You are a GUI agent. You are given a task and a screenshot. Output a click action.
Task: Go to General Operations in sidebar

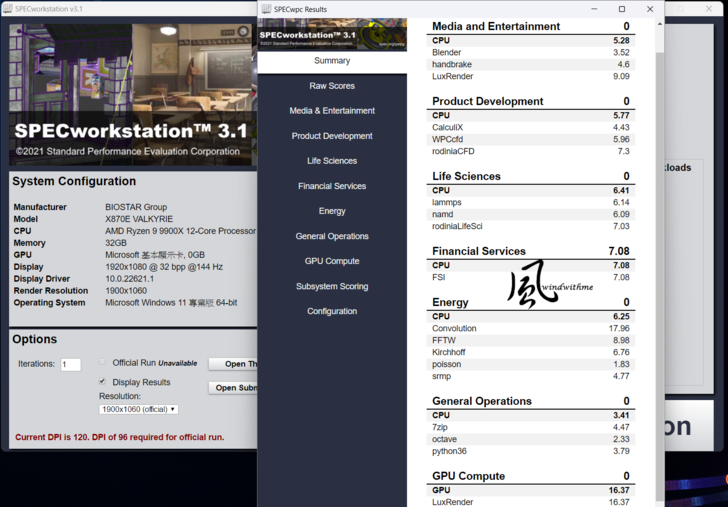(332, 236)
